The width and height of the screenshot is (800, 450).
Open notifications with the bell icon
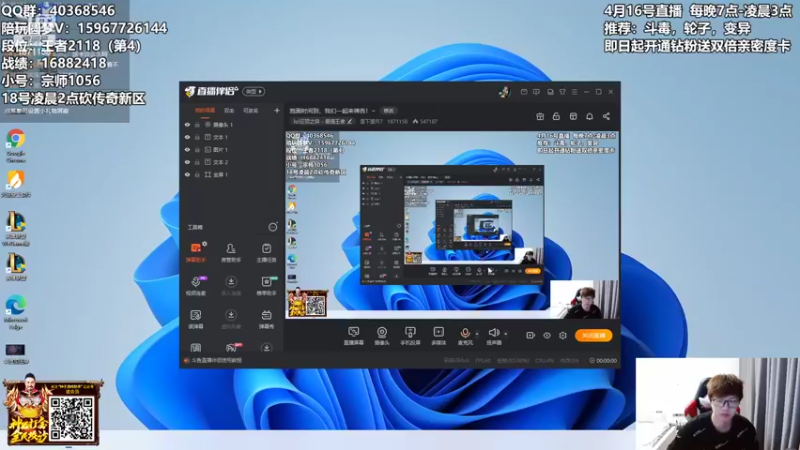[x=589, y=116]
